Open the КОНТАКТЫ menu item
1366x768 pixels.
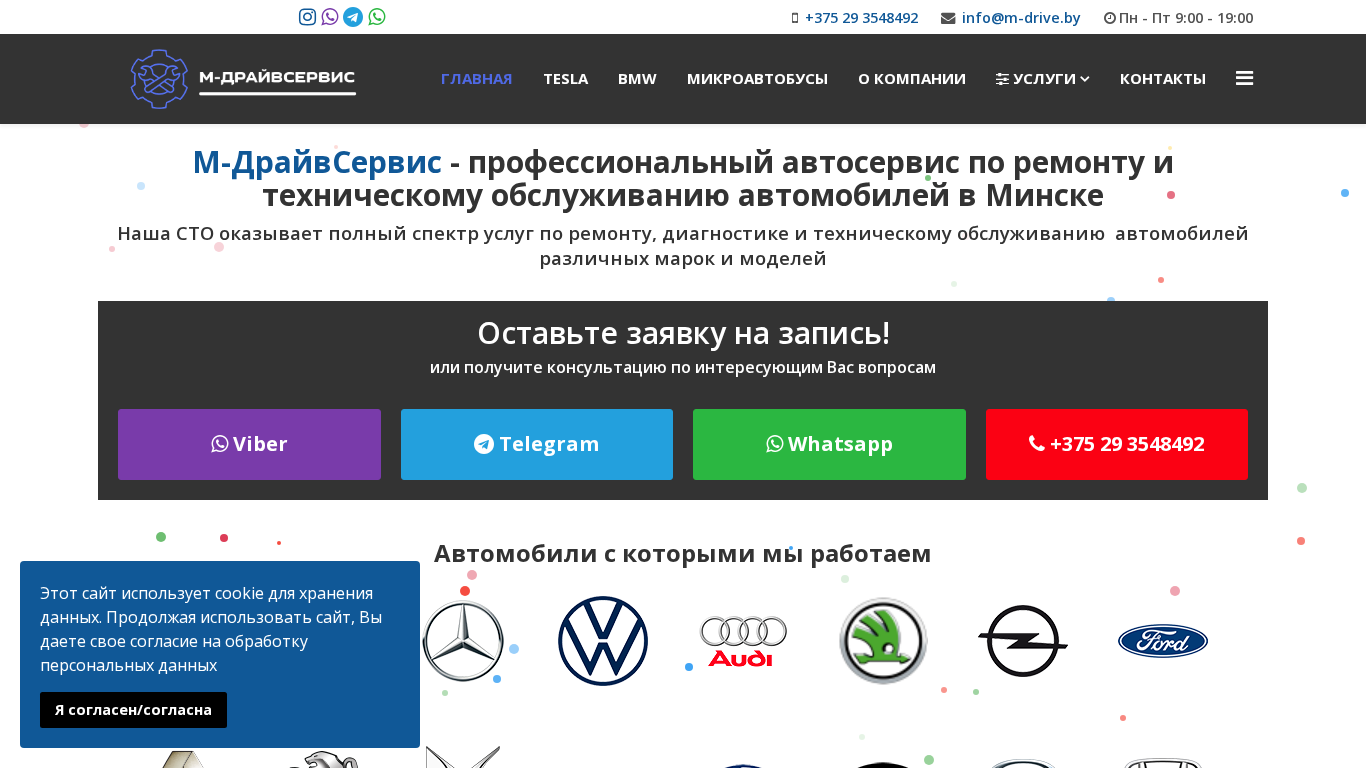[x=1163, y=79]
